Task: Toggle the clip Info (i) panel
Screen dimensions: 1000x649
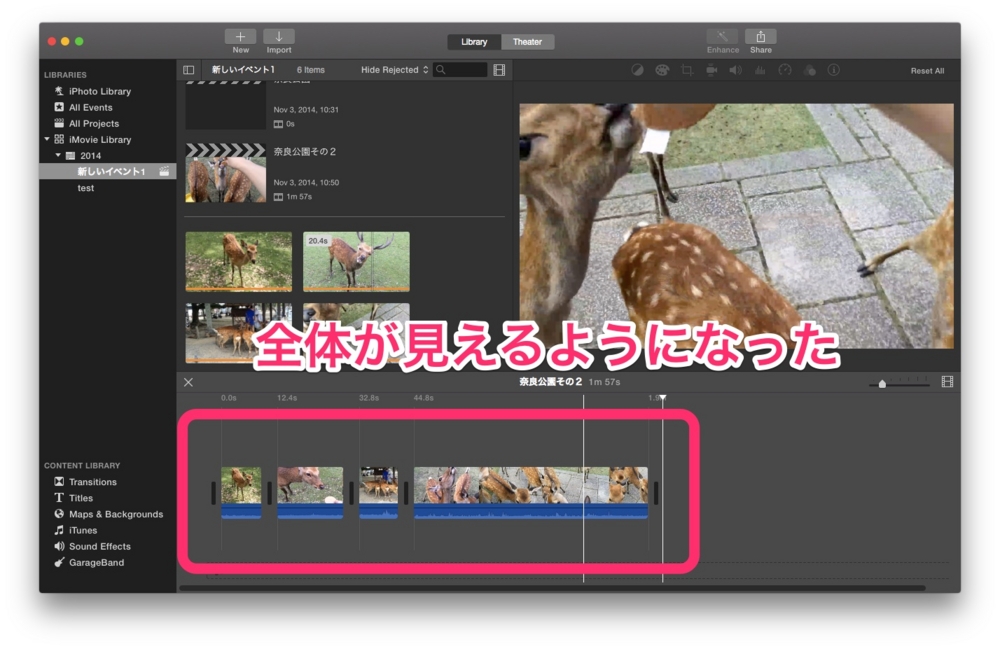Action: pyautogui.click(x=832, y=70)
